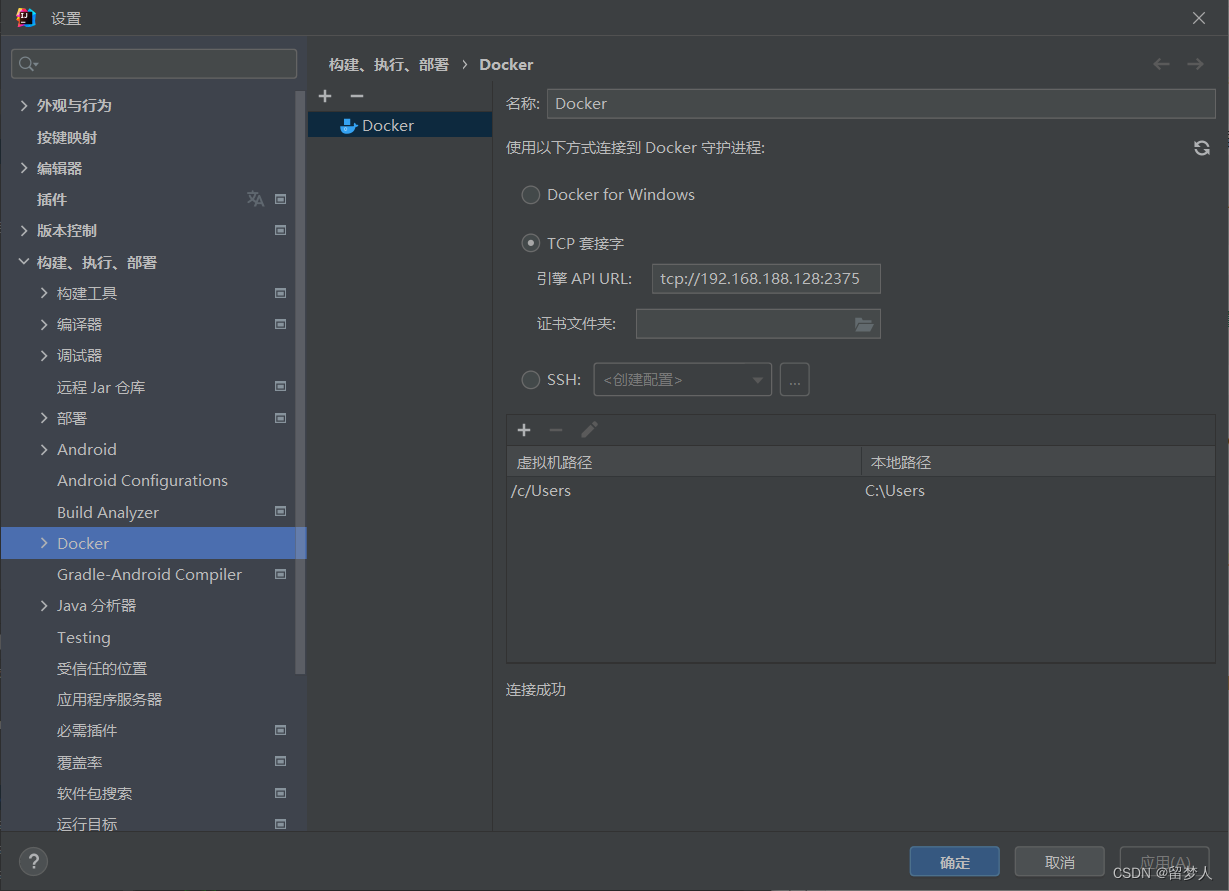Click the 取消 button

[x=1060, y=862]
